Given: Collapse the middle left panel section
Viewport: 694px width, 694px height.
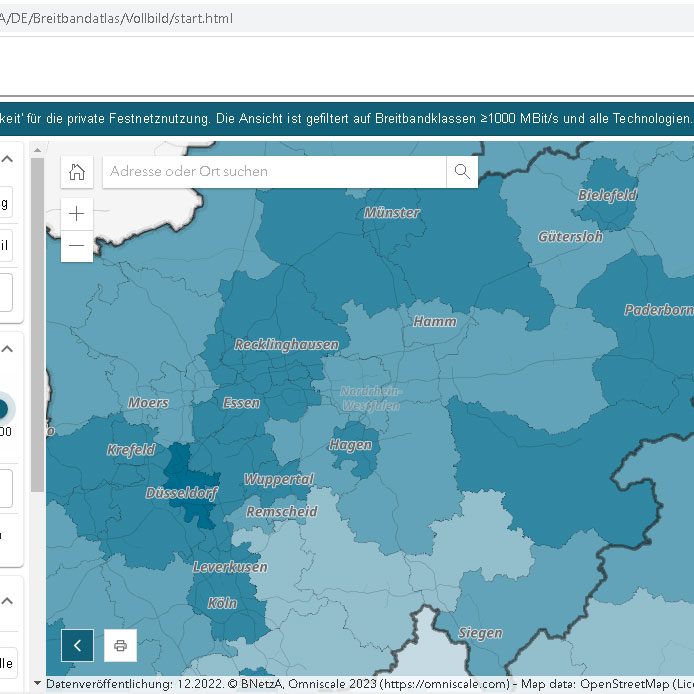Looking at the screenshot, I should tap(7, 350).
